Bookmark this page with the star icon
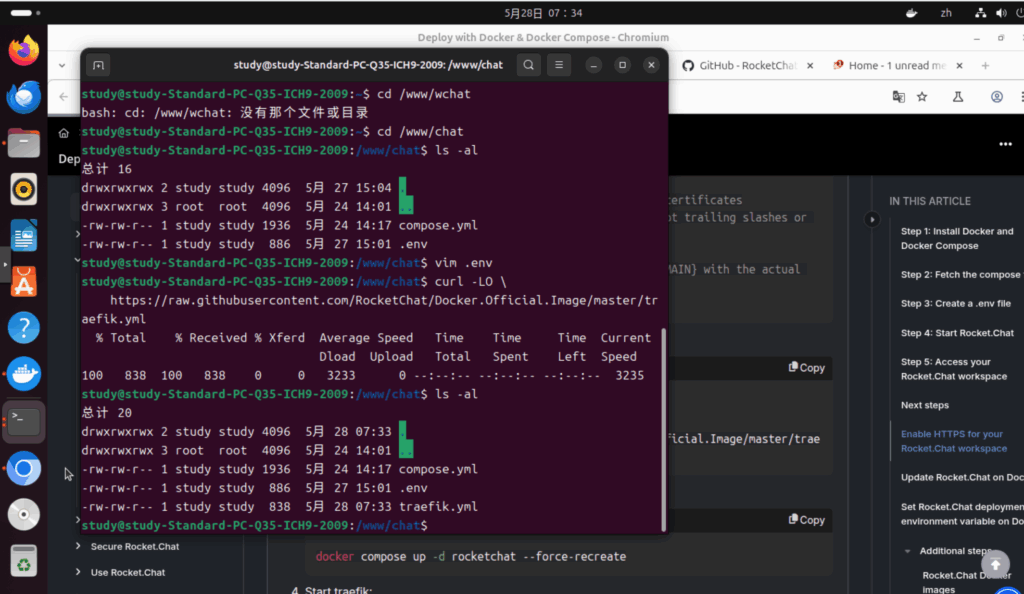The image size is (1024, 594). (922, 97)
